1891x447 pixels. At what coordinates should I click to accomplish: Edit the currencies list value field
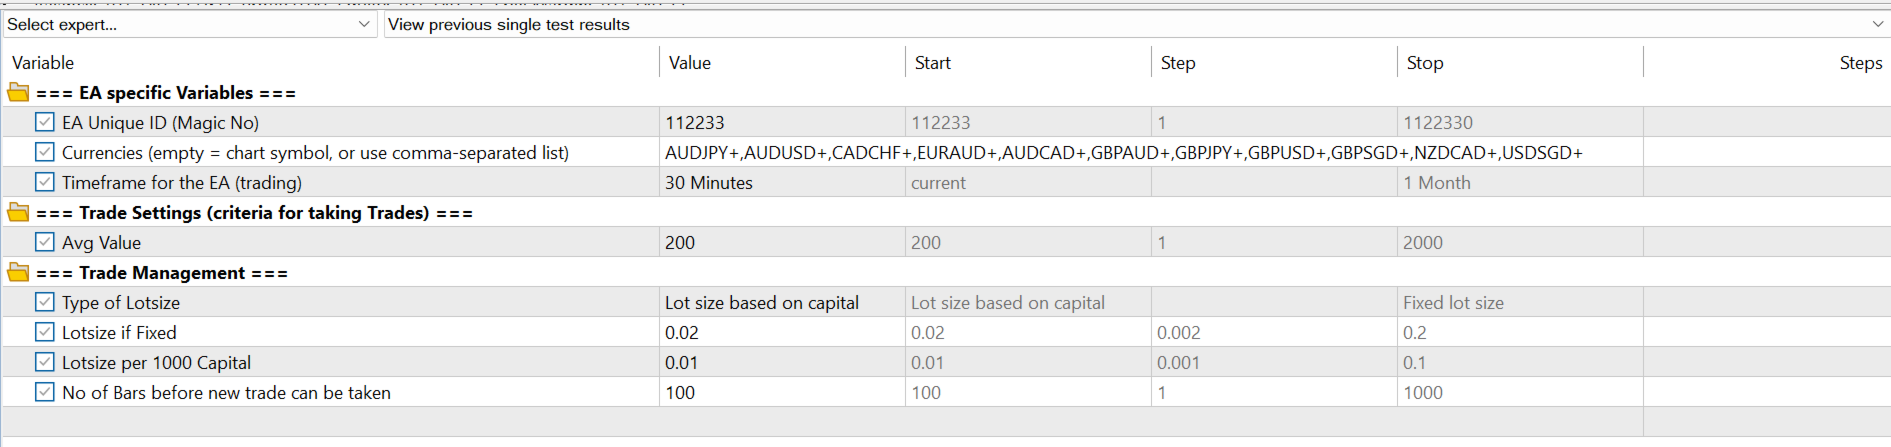tap(1123, 153)
